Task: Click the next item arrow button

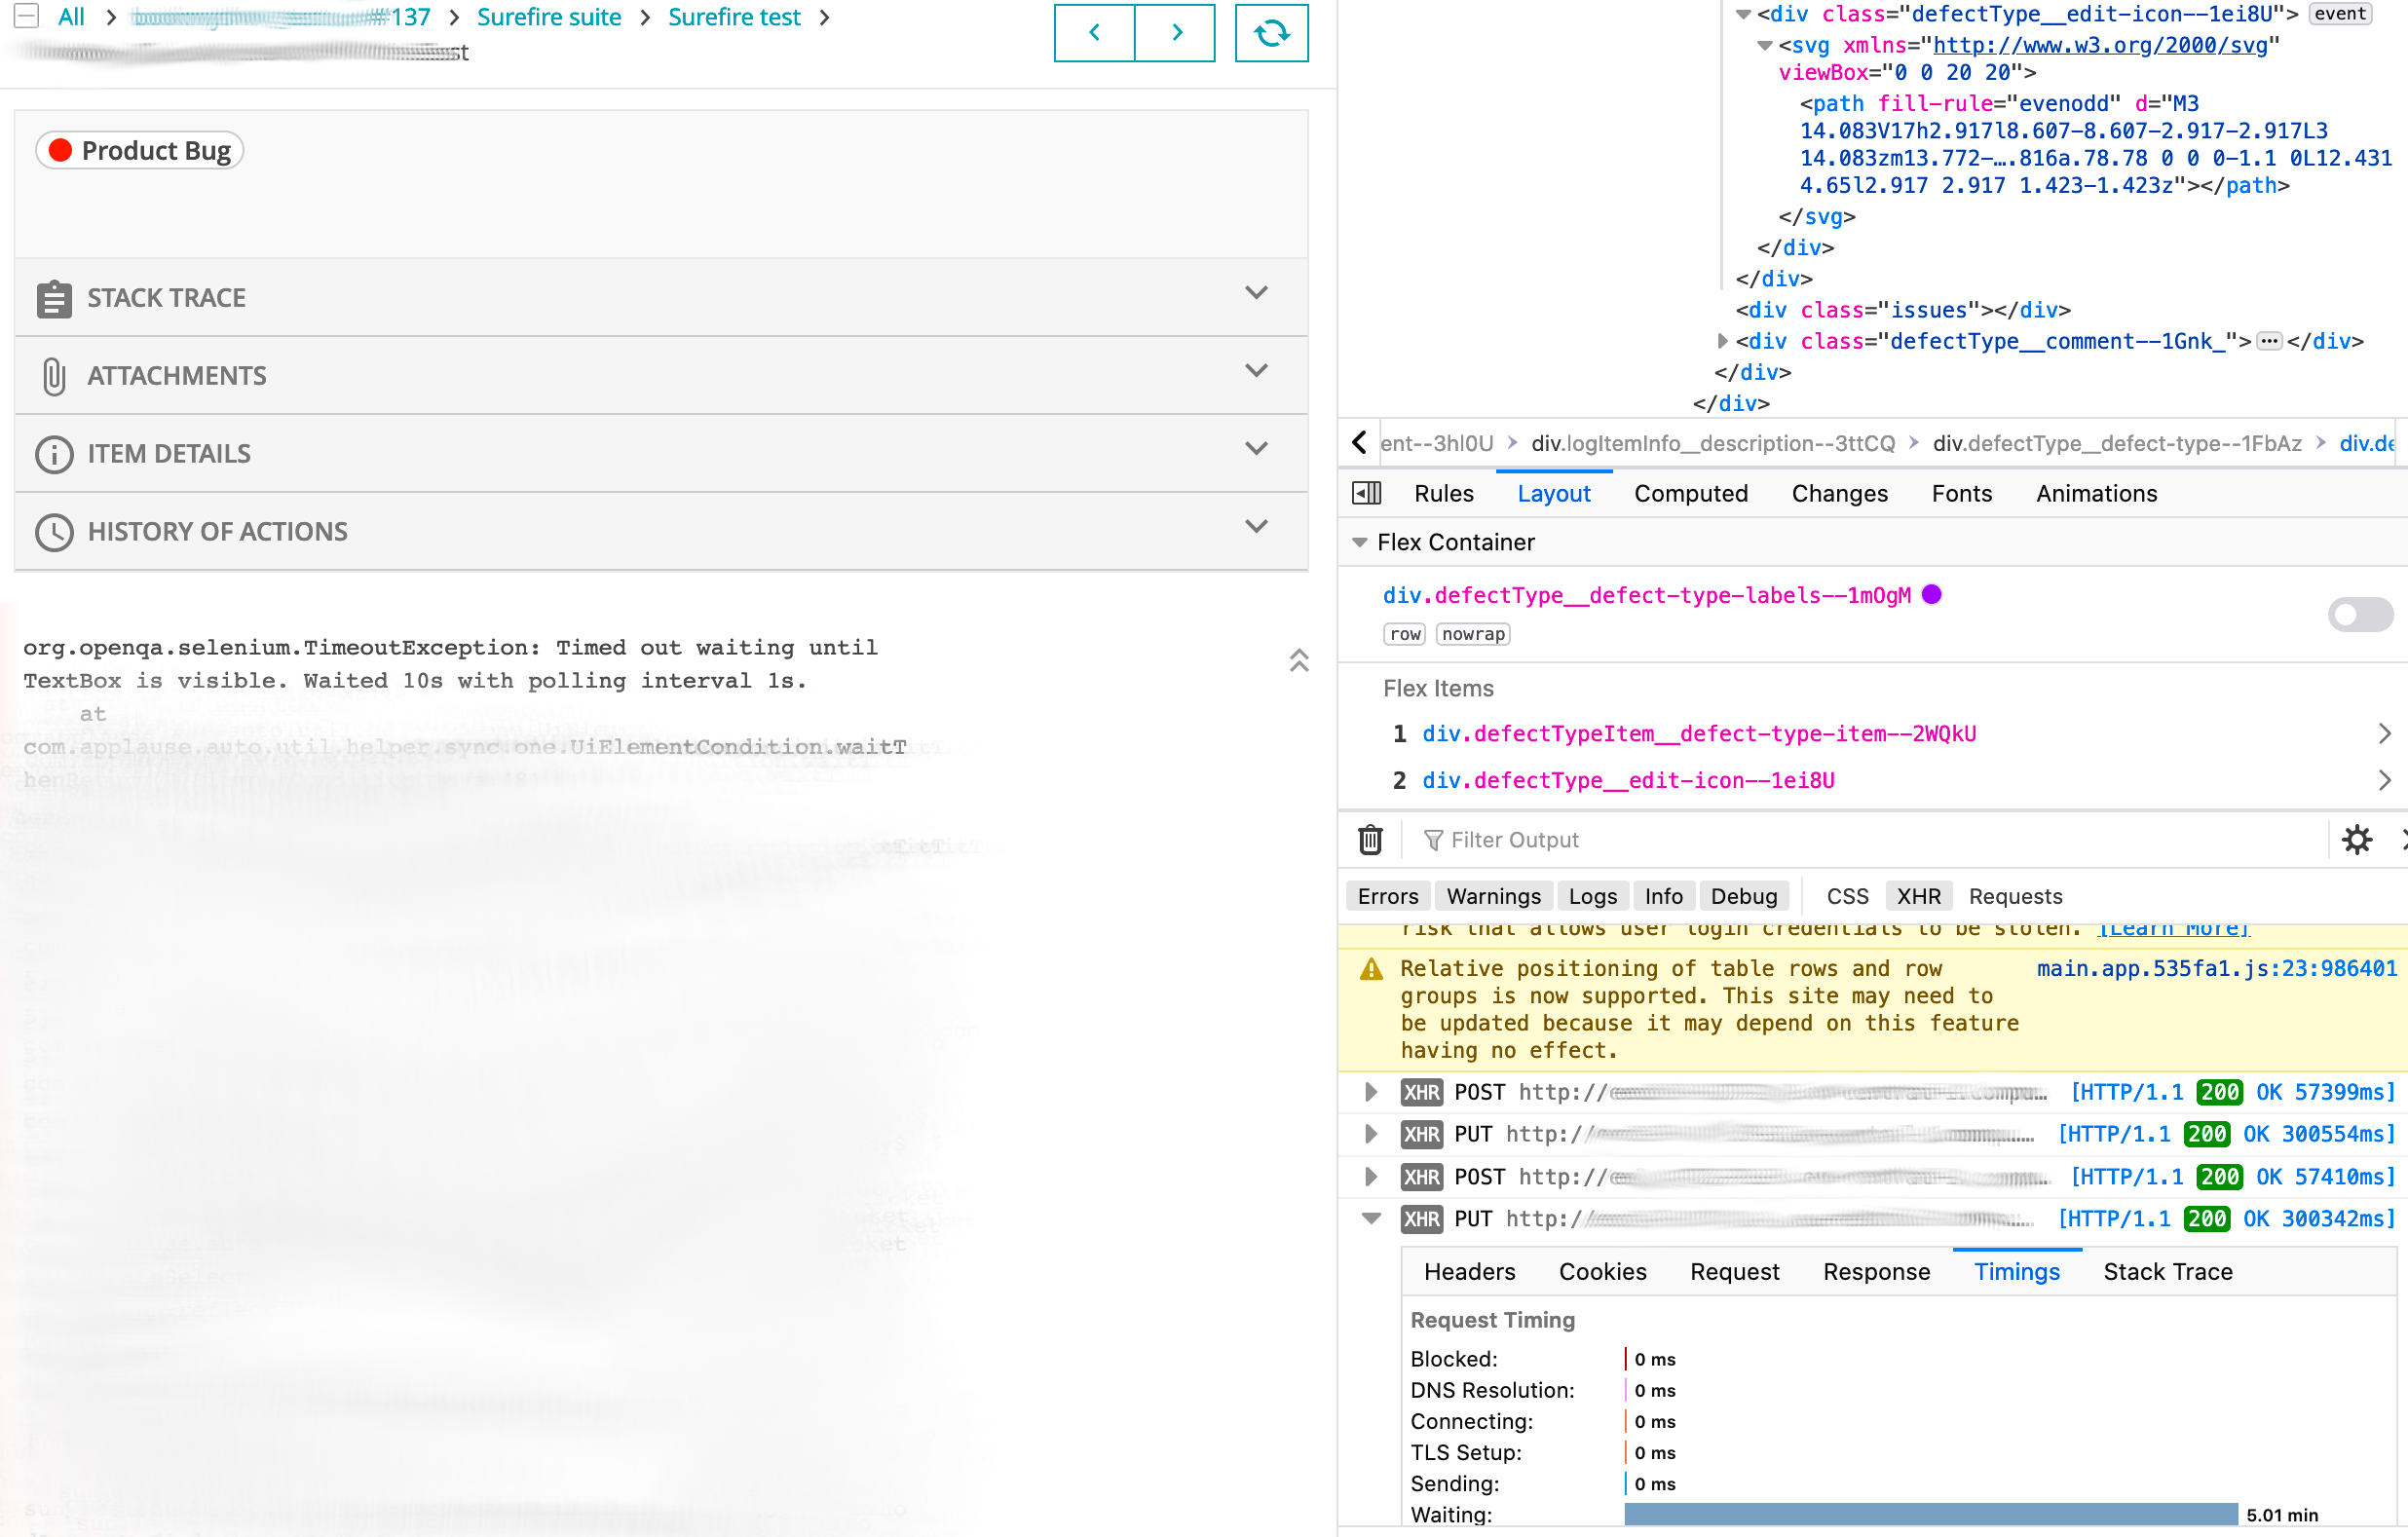Action: click(1176, 33)
